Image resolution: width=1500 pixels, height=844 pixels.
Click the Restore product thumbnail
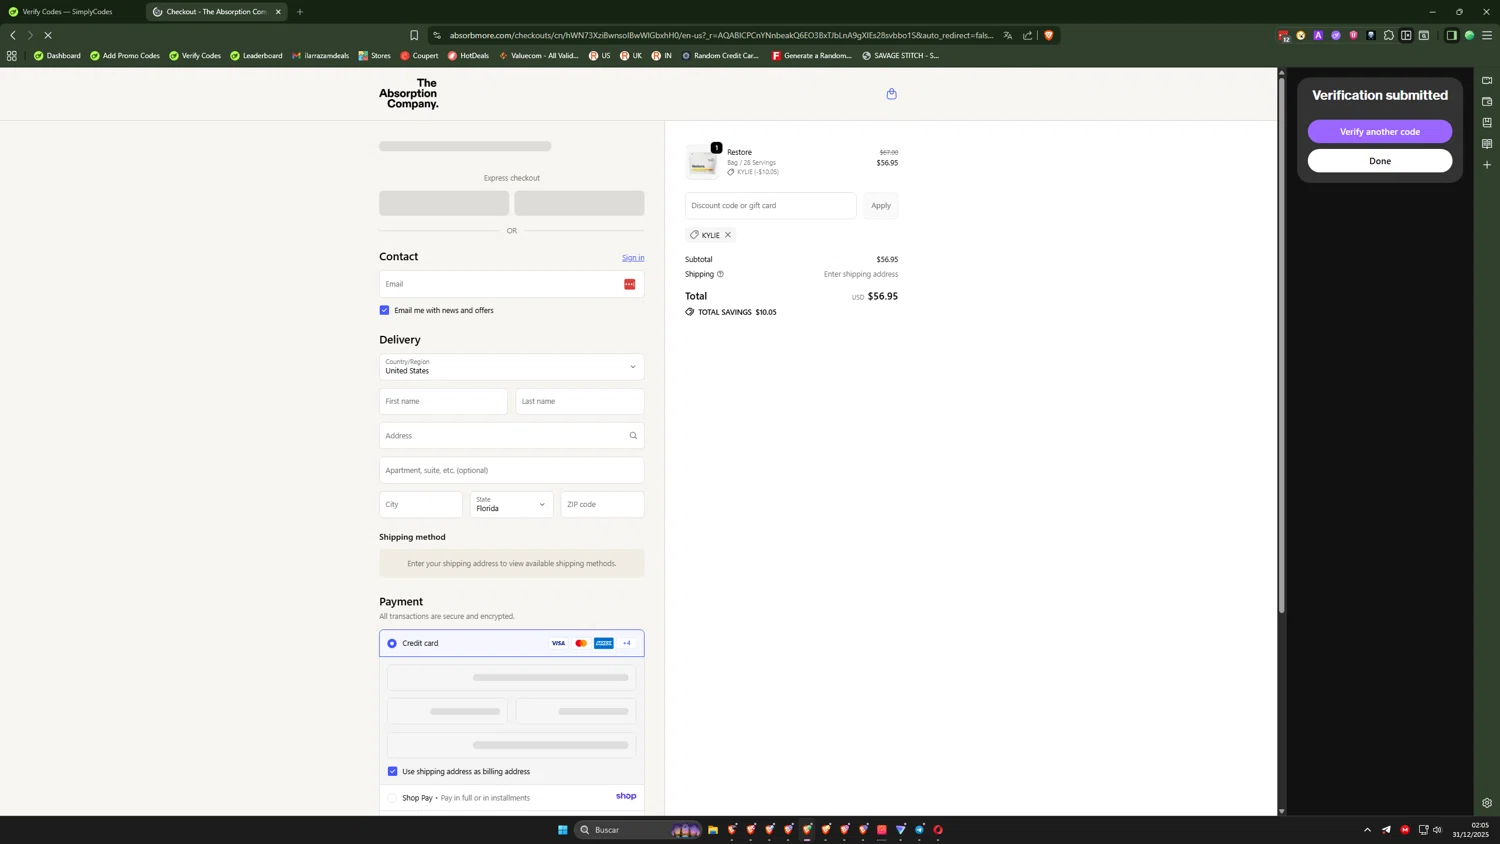pyautogui.click(x=702, y=162)
